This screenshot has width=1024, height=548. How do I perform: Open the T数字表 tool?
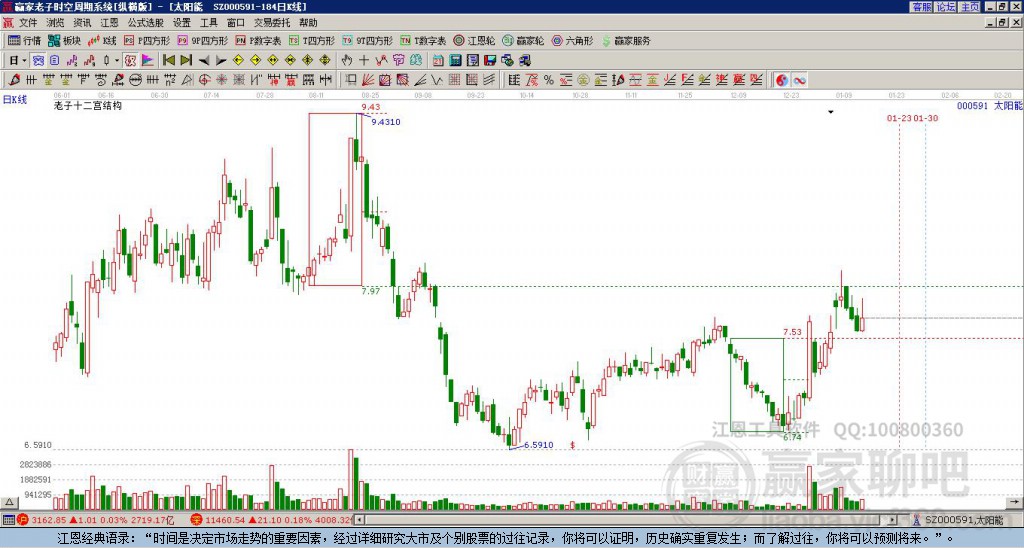tap(423, 40)
